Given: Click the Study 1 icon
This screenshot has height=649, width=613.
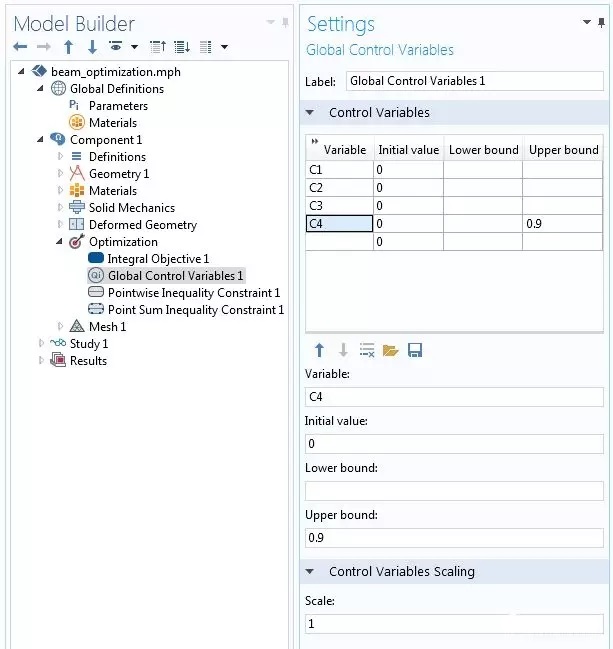Looking at the screenshot, I should tap(58, 343).
